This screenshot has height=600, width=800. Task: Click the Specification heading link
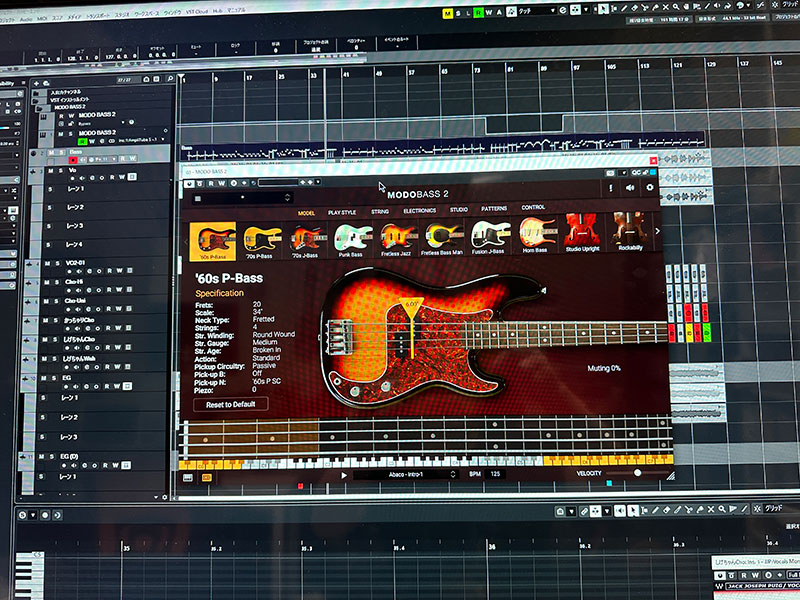pyautogui.click(x=219, y=293)
